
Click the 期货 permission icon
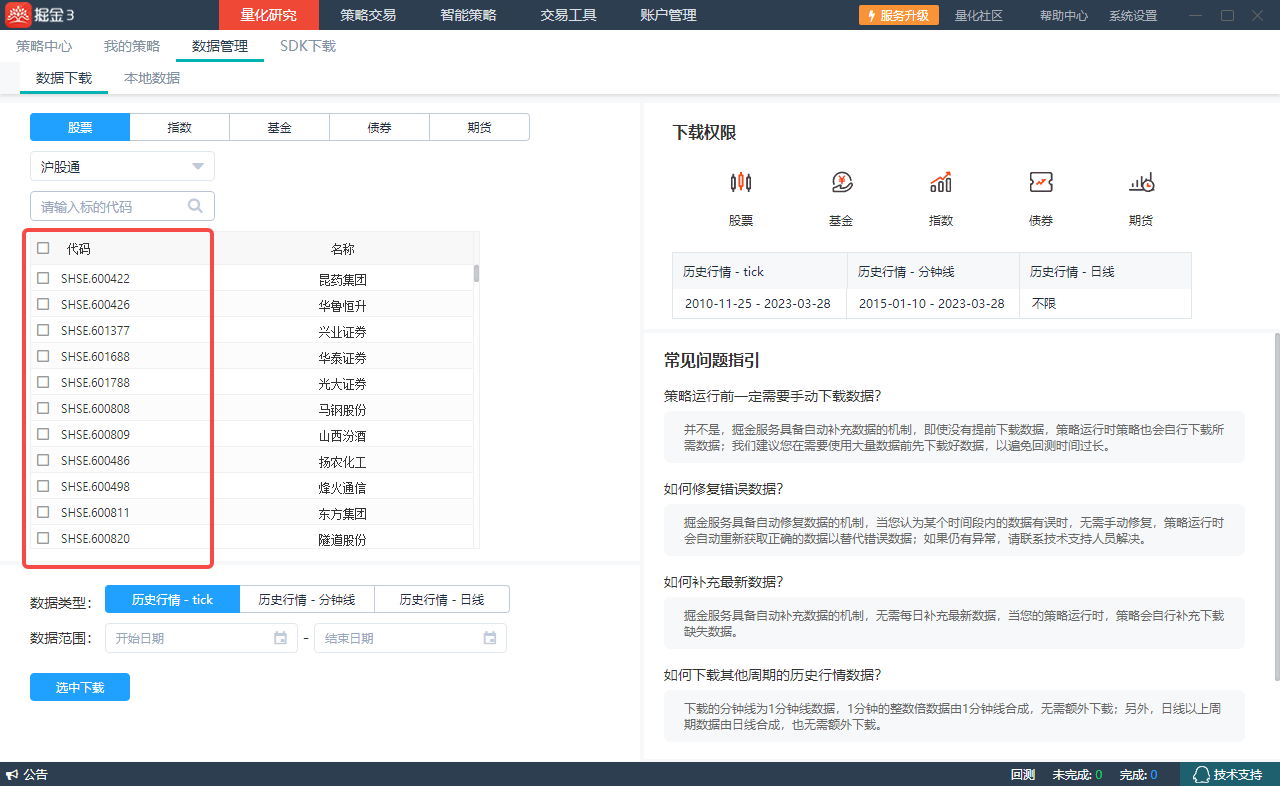[1141, 182]
